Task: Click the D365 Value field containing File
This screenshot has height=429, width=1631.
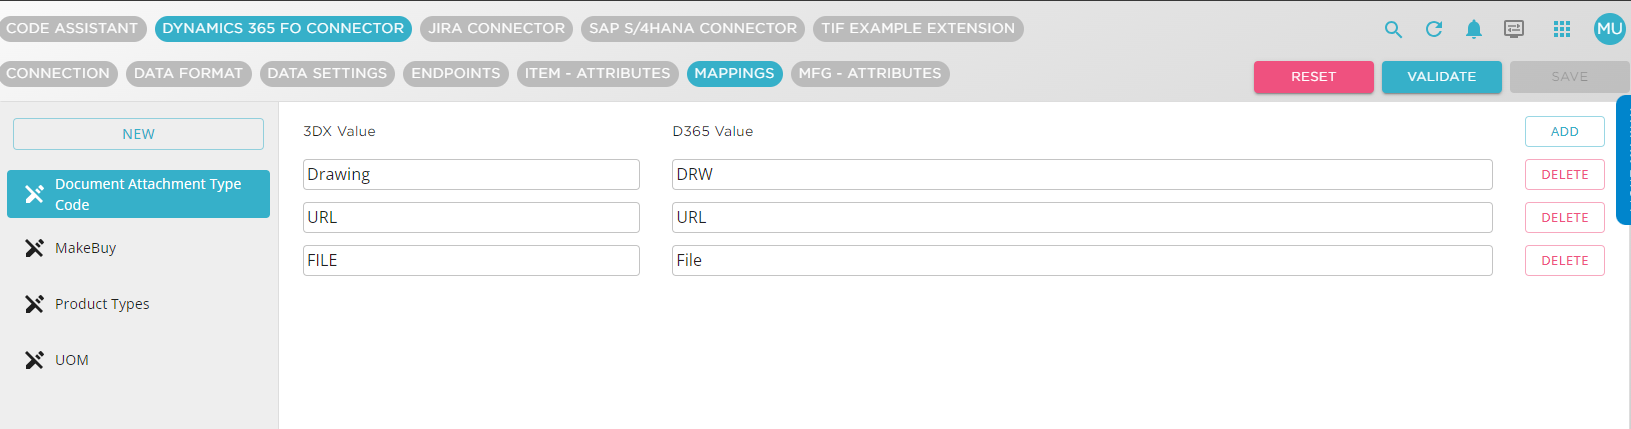Action: [x=1082, y=261]
